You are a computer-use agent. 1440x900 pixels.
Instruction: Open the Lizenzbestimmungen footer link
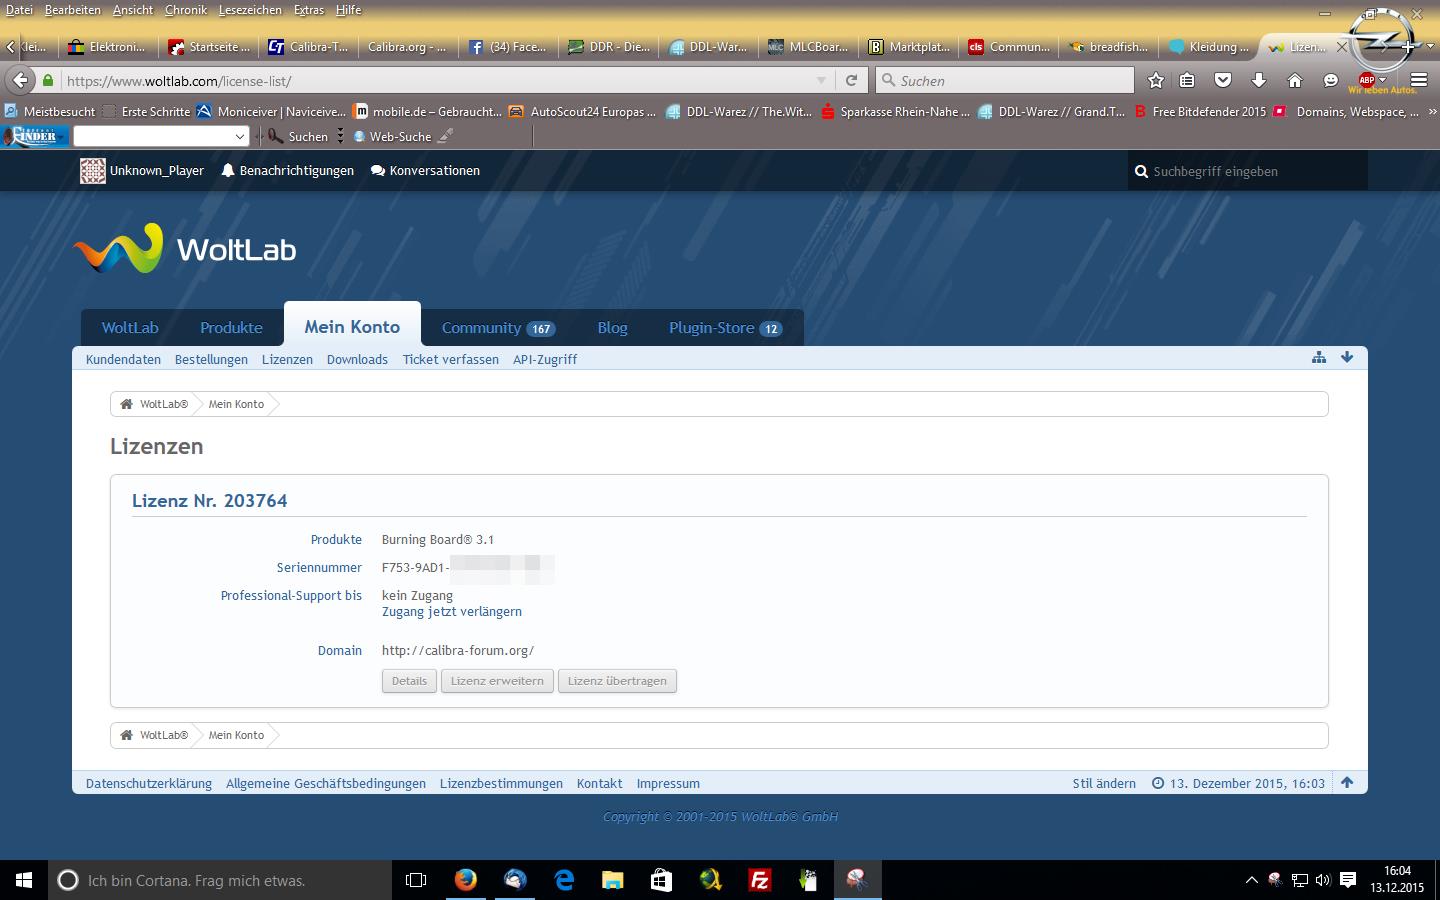coord(501,784)
